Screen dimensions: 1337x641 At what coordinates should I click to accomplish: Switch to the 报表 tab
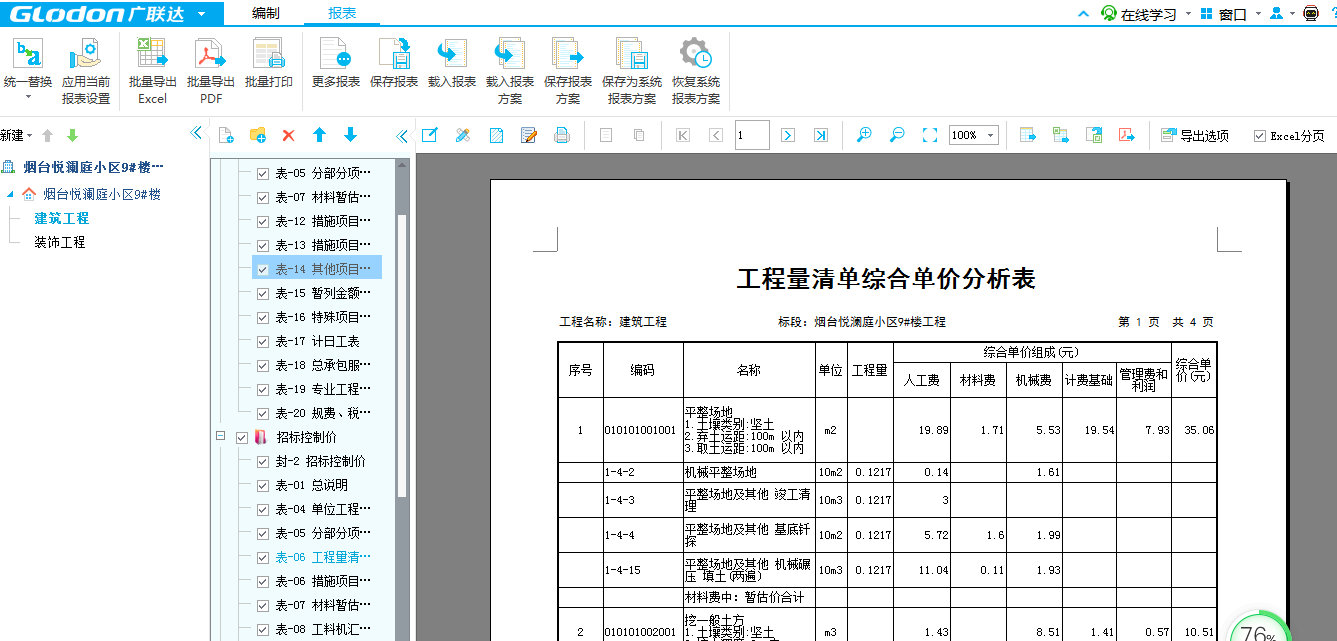click(343, 14)
